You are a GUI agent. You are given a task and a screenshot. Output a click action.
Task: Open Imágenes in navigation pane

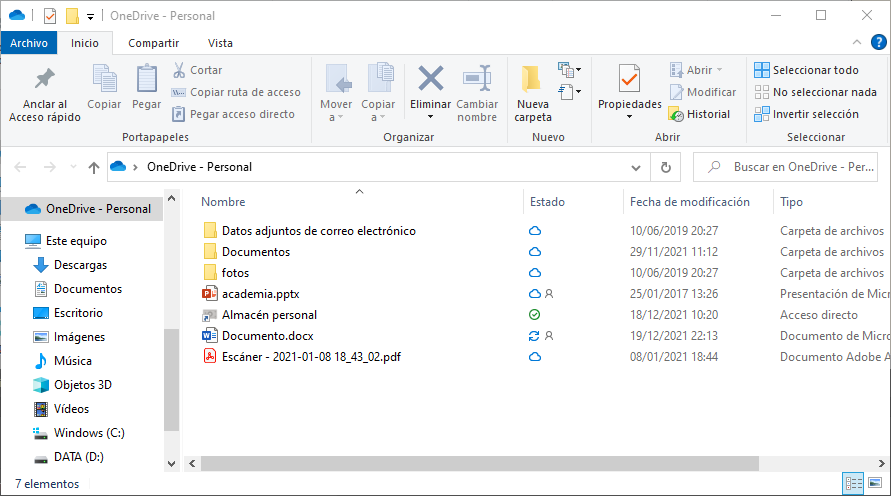[69, 337]
